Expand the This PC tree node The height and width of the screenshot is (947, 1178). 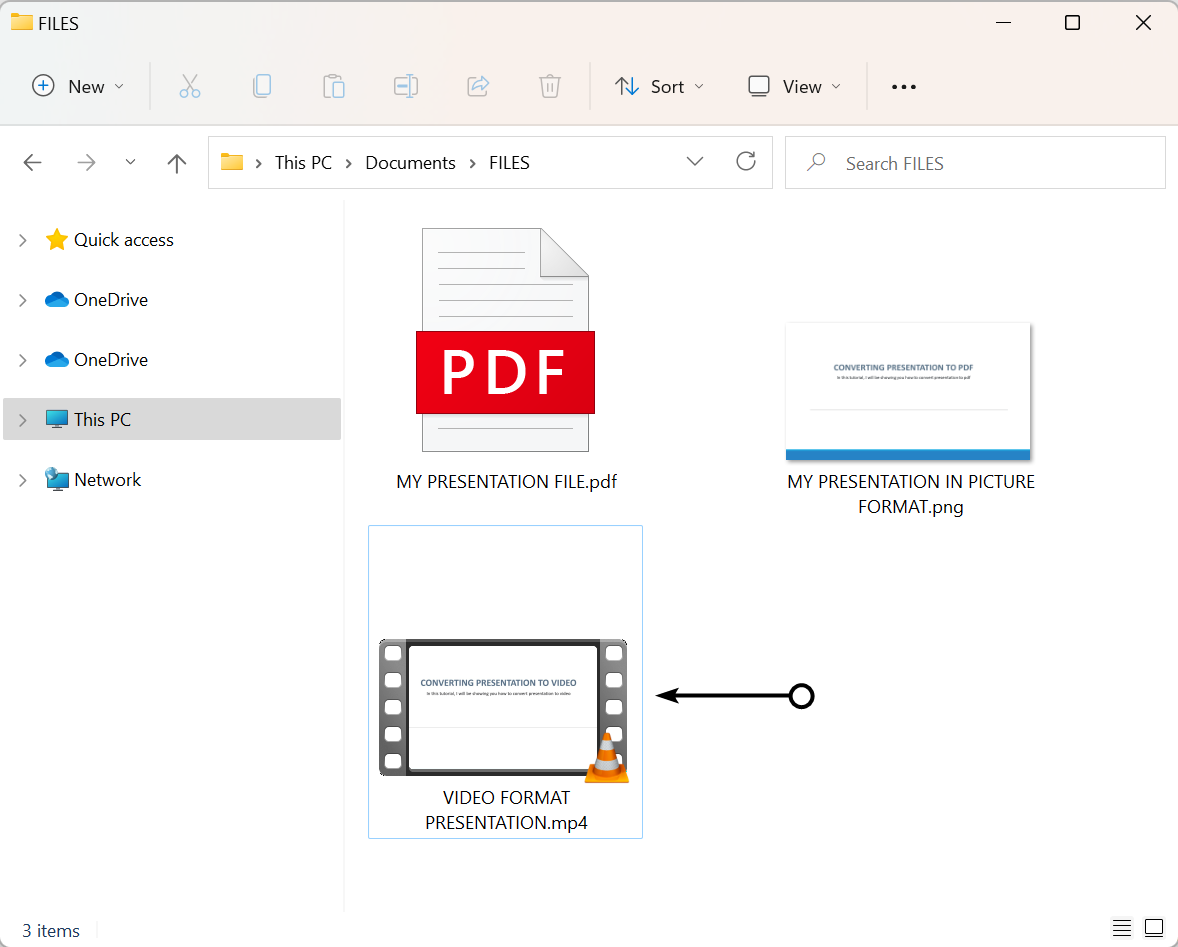(22, 419)
